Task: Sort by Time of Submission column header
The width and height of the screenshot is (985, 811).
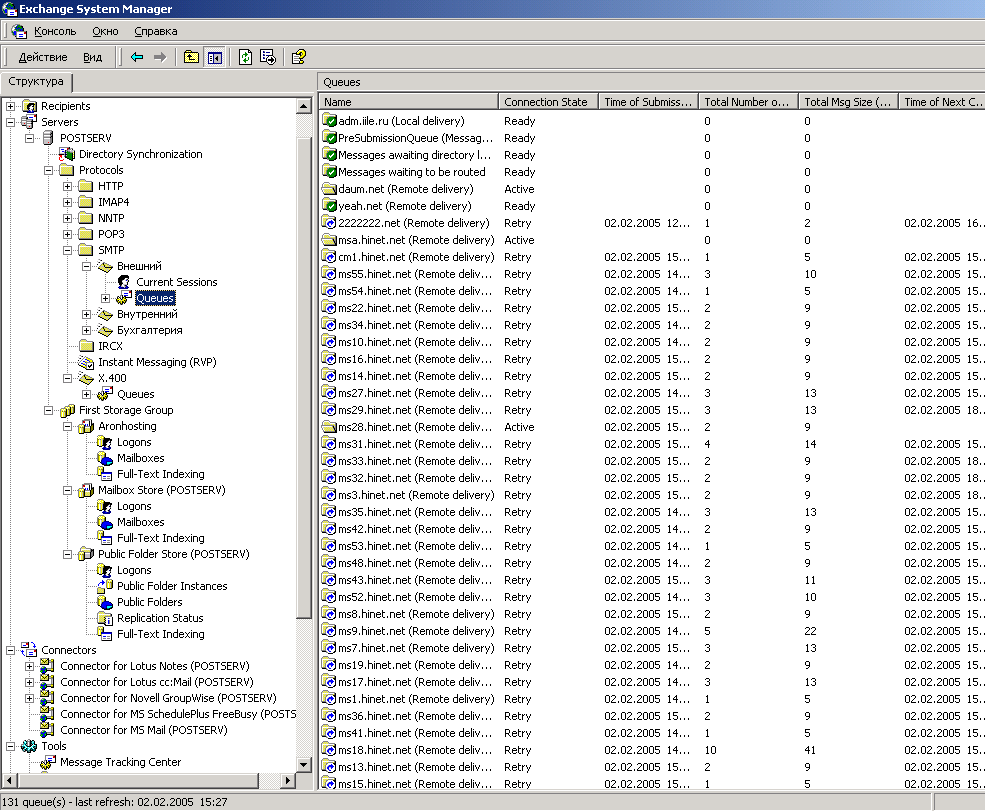Action: [x=648, y=102]
